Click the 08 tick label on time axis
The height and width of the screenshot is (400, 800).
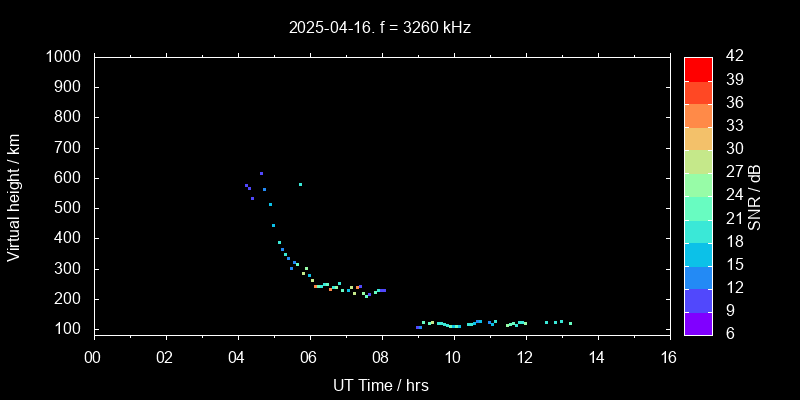point(381,358)
